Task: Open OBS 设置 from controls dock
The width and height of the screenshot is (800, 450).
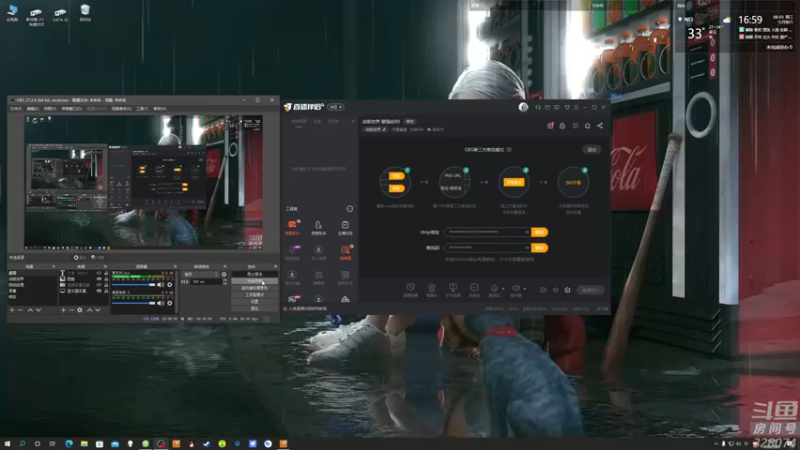Action: [255, 302]
